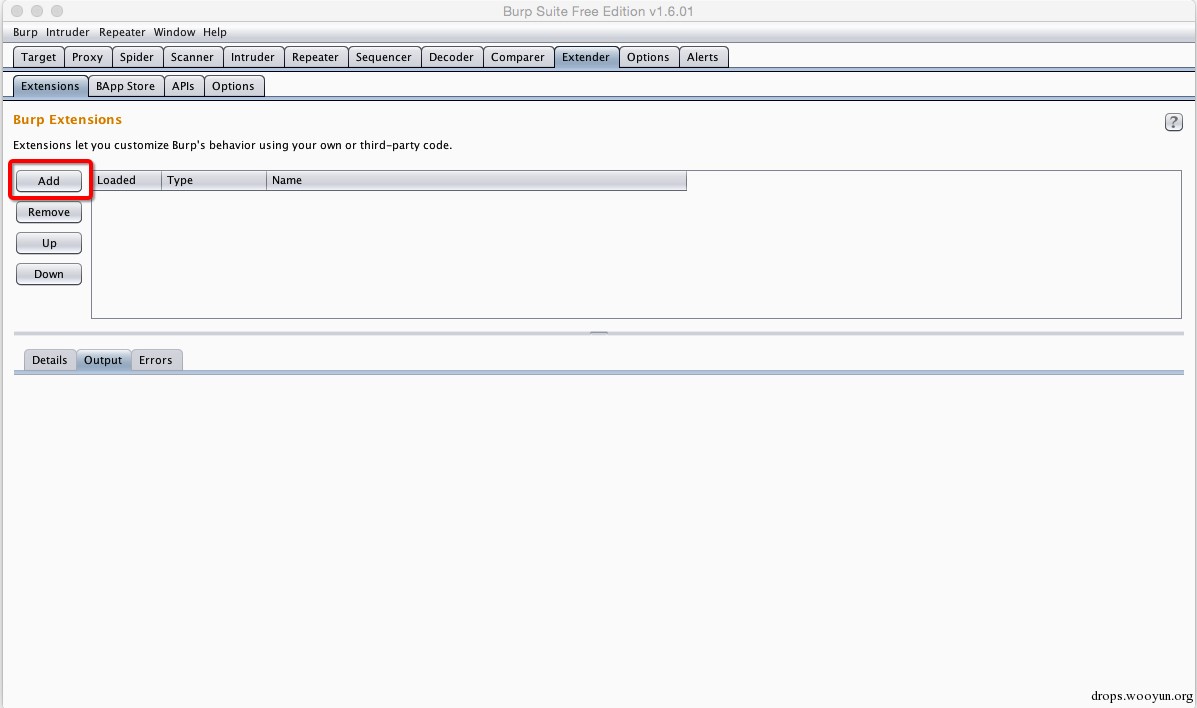Click the split pane divider handle

tap(598, 333)
